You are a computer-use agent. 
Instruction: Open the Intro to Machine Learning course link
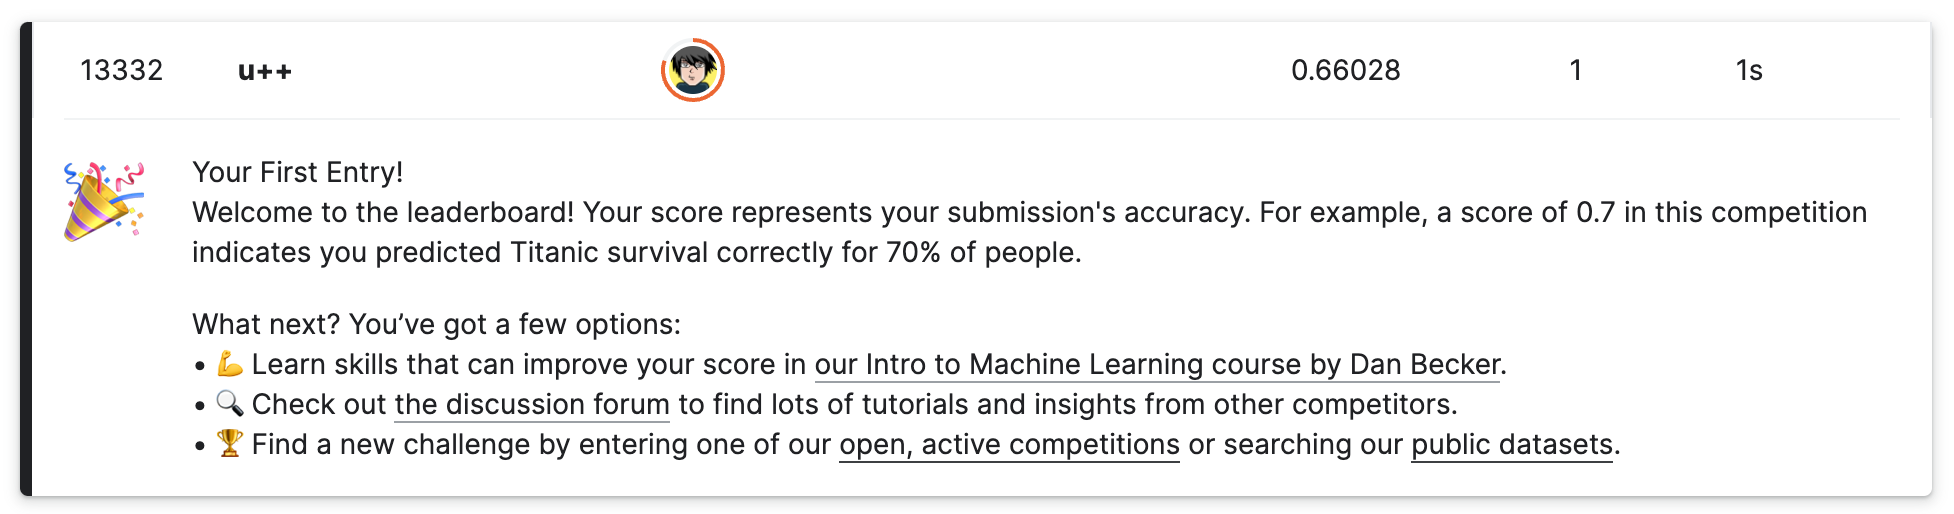coord(1157,365)
